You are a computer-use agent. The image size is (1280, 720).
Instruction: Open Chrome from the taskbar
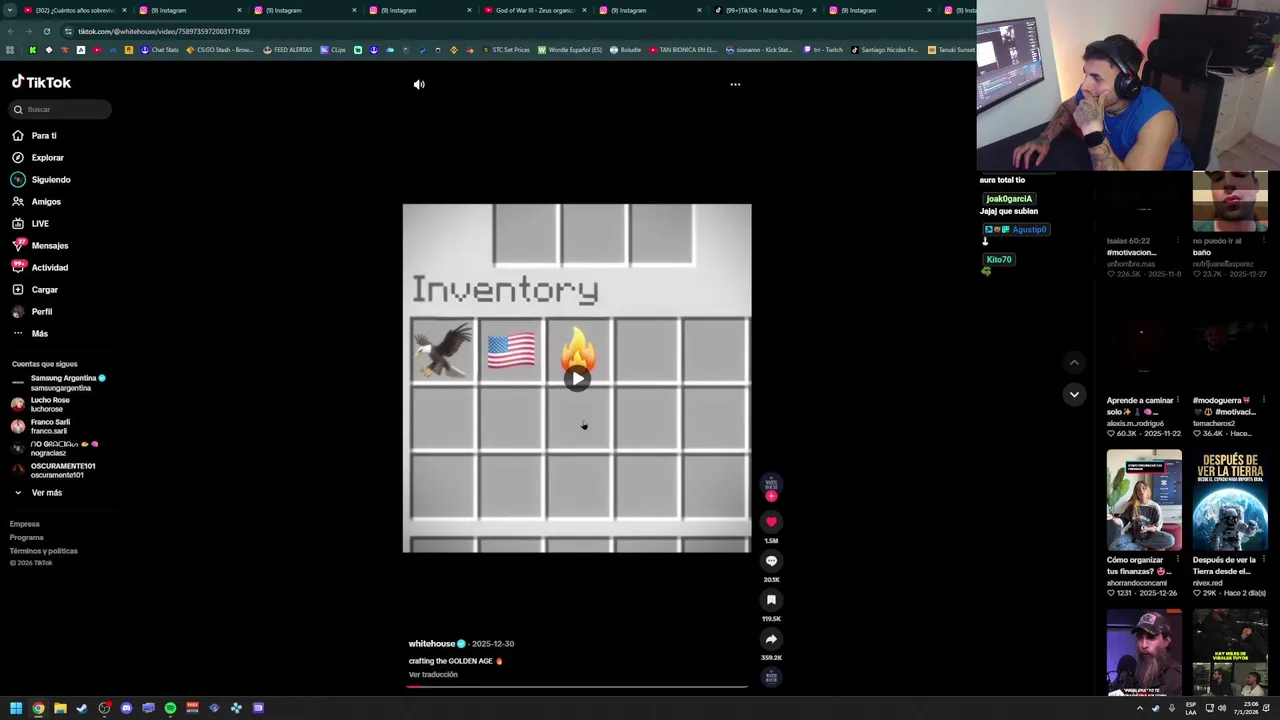coord(38,708)
